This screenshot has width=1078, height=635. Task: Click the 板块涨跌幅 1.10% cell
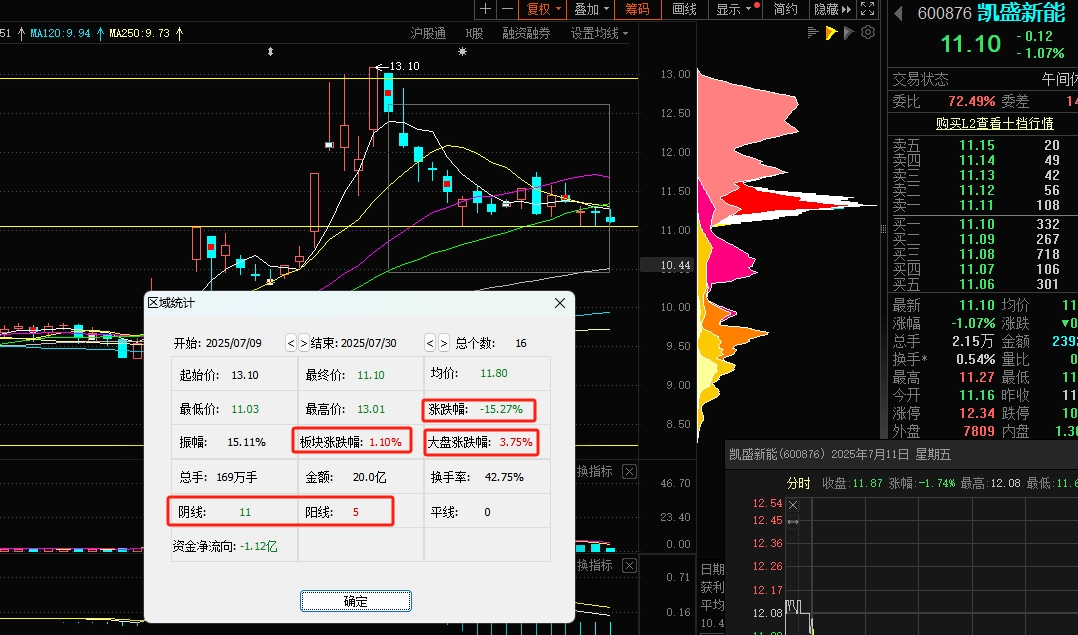click(x=351, y=442)
